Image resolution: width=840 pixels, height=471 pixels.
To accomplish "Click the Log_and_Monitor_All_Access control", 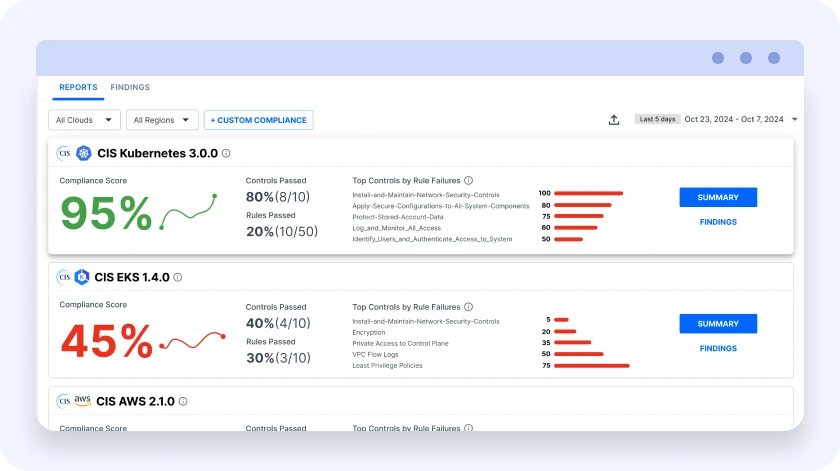I will 396,228.
